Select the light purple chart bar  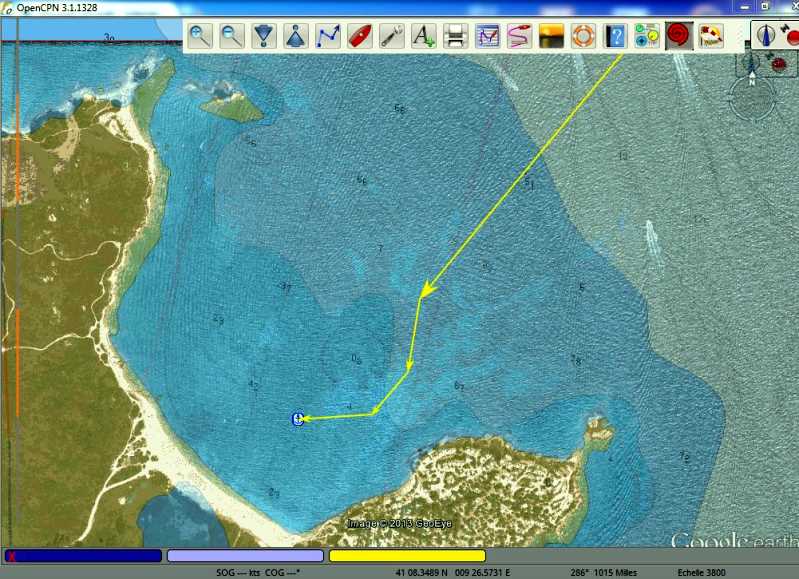click(245, 555)
